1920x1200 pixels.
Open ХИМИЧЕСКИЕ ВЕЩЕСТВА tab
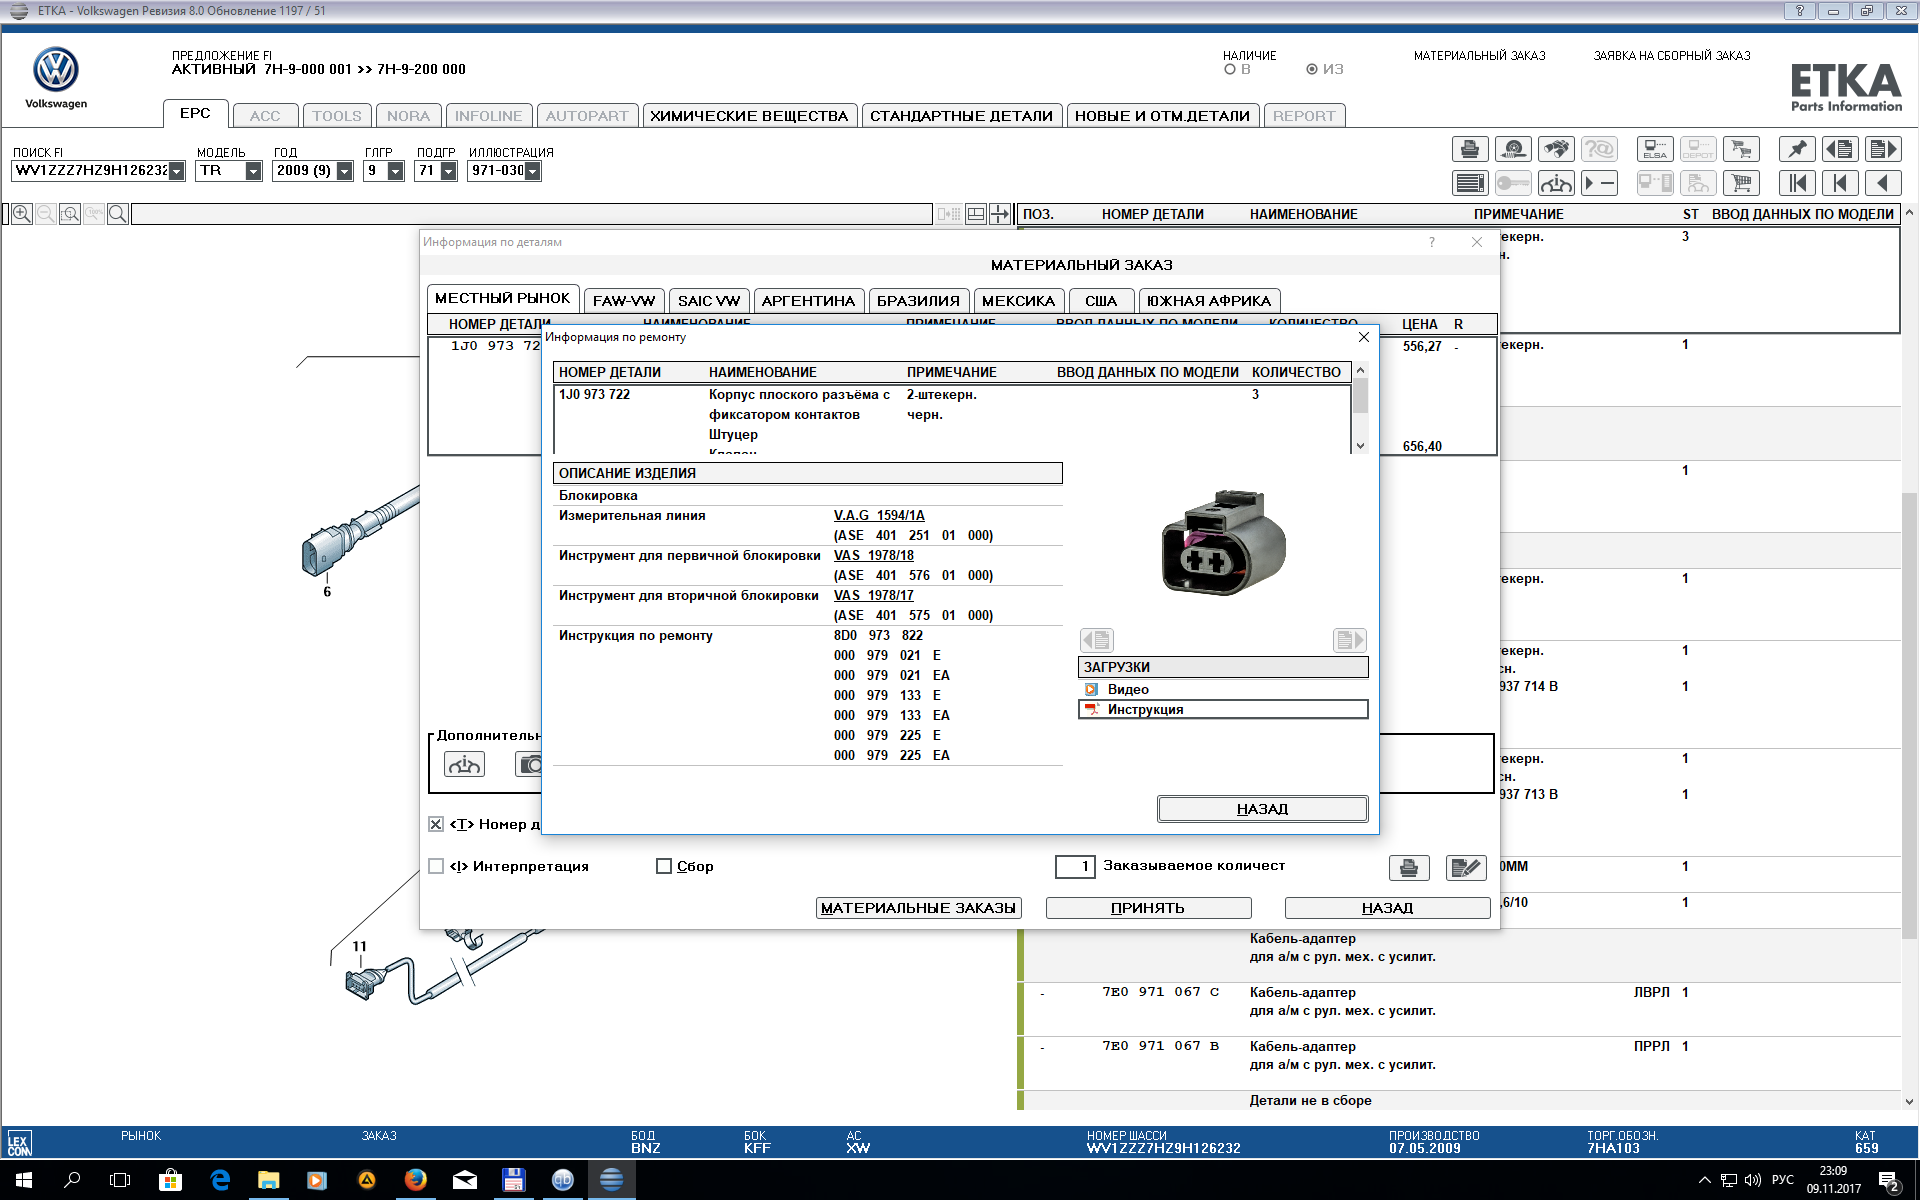coord(749,116)
